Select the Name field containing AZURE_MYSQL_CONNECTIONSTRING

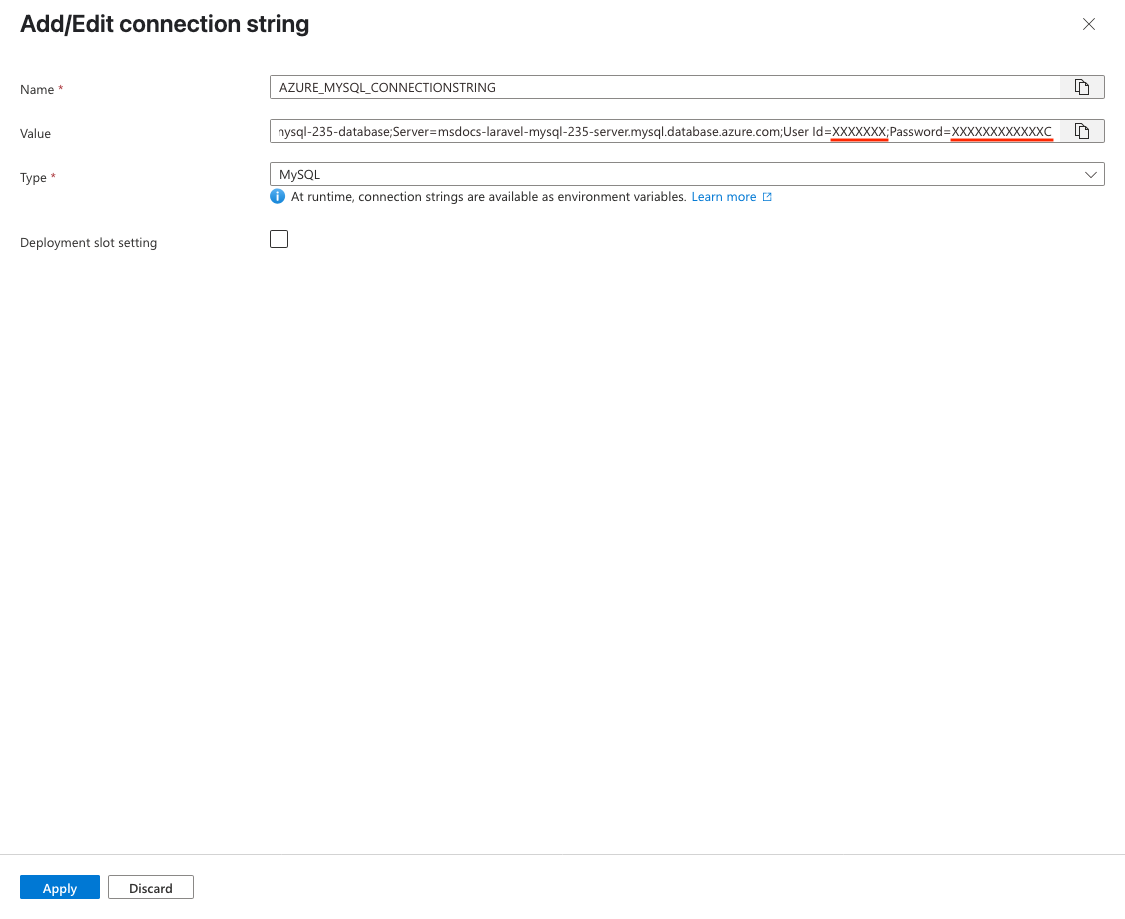[x=660, y=87]
